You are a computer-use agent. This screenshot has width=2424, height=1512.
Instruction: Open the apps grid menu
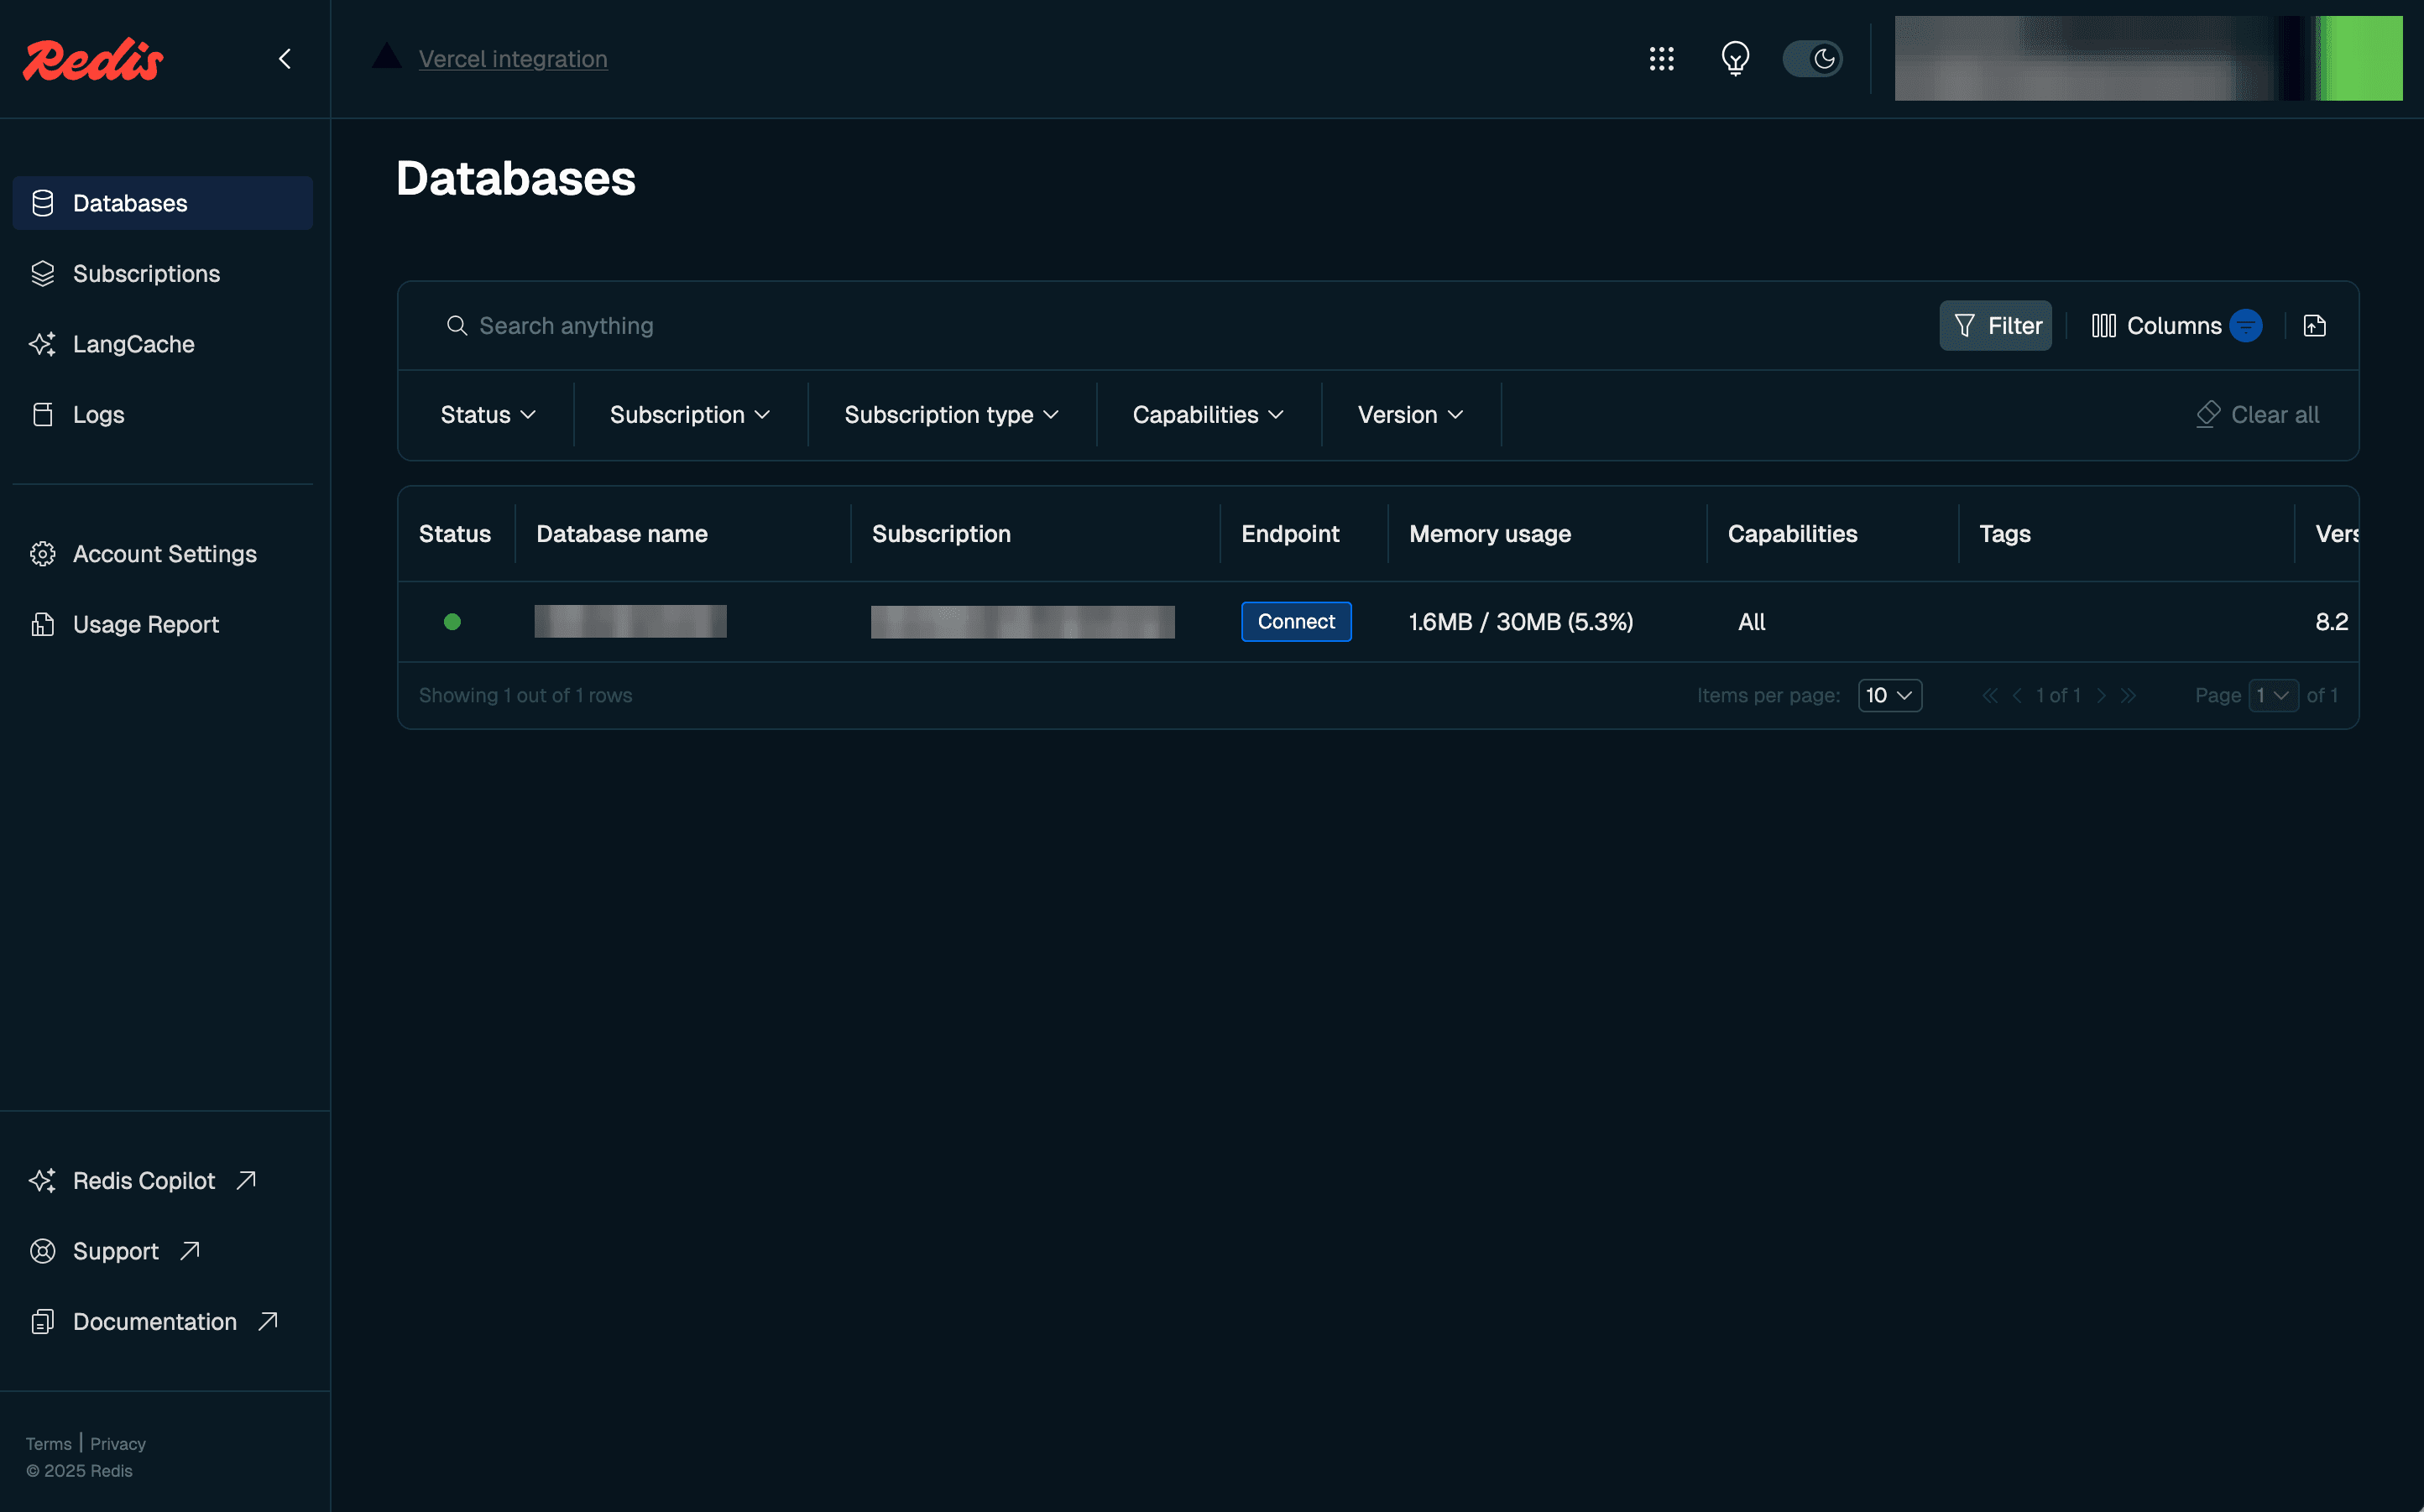tap(1661, 58)
